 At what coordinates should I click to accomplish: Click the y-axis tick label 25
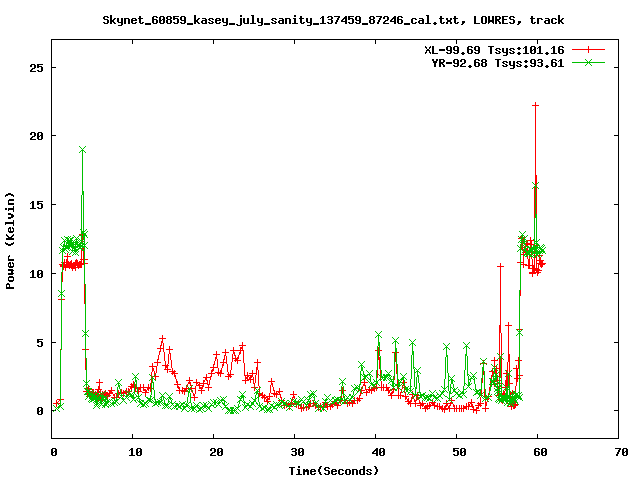[36, 68]
